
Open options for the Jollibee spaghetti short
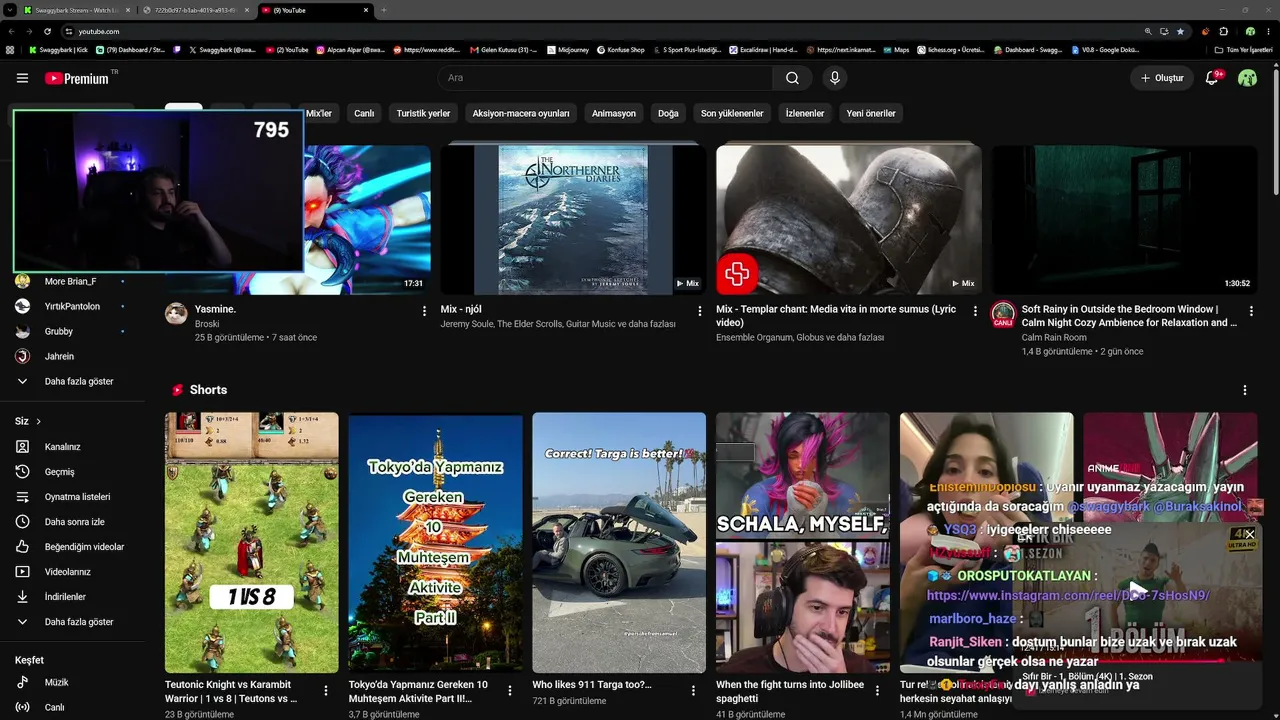click(x=877, y=690)
